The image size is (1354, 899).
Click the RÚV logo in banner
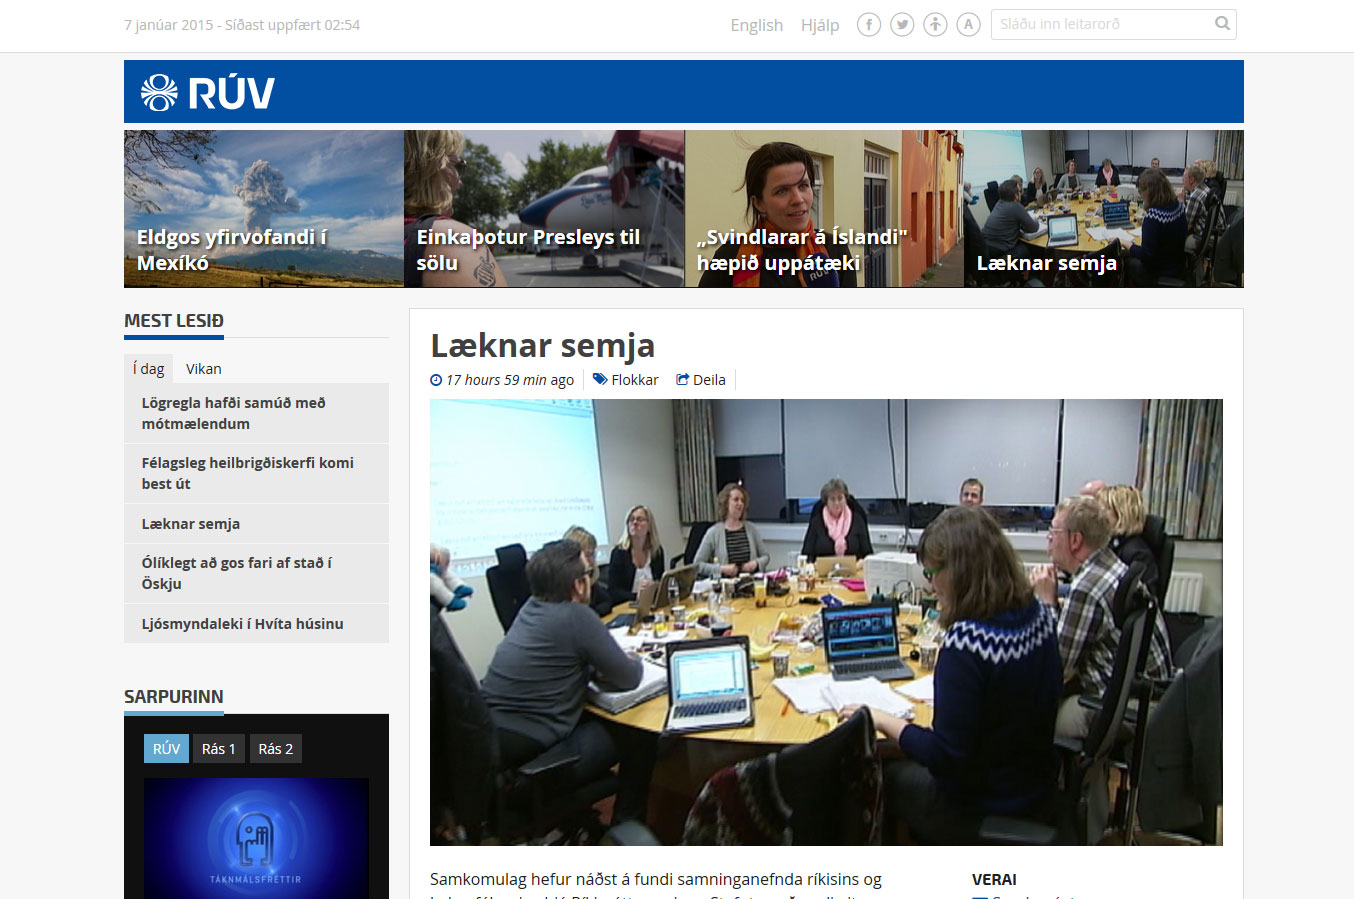click(x=208, y=92)
